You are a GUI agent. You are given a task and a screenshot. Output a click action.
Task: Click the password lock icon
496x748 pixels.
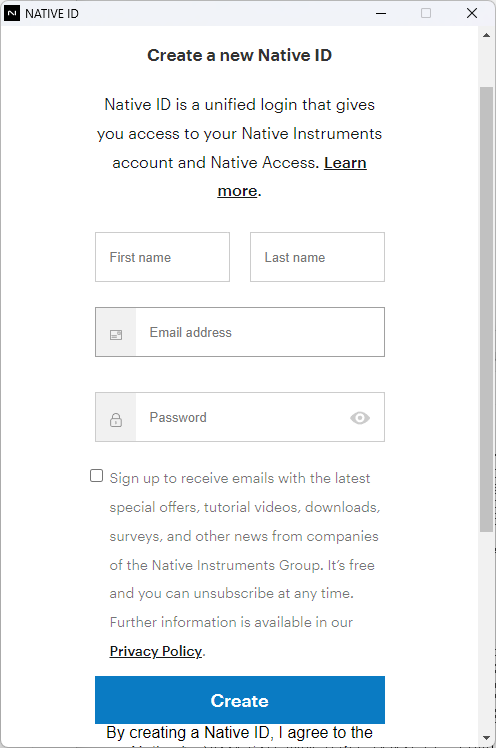(116, 420)
